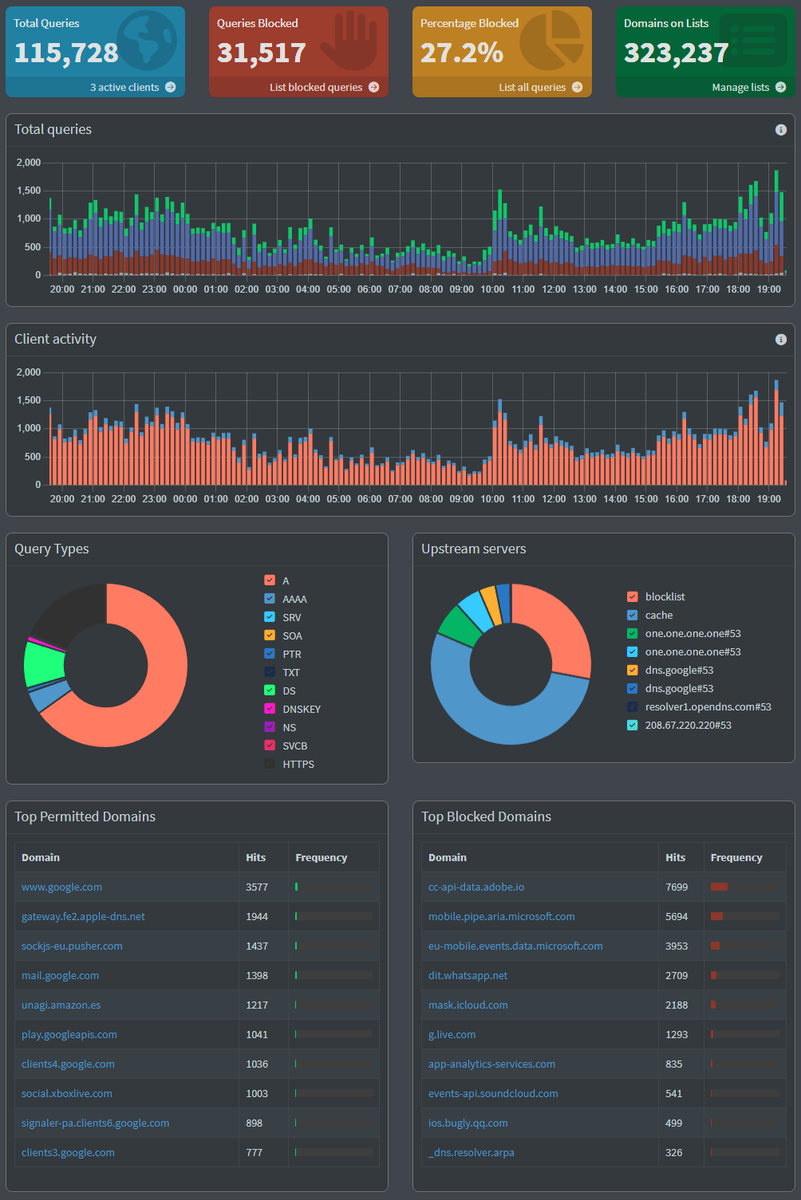Toggle the orange dns.google#53 checkbox
801x1200 pixels.
click(632, 670)
